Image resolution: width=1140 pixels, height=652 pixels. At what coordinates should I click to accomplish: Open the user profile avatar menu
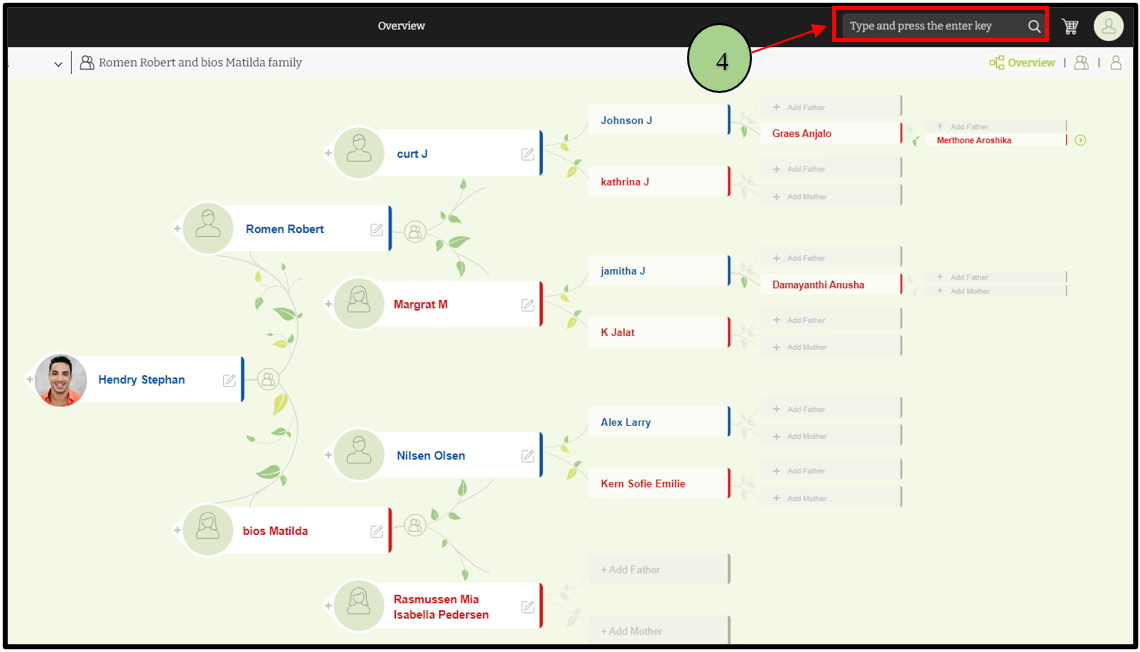coord(1108,26)
